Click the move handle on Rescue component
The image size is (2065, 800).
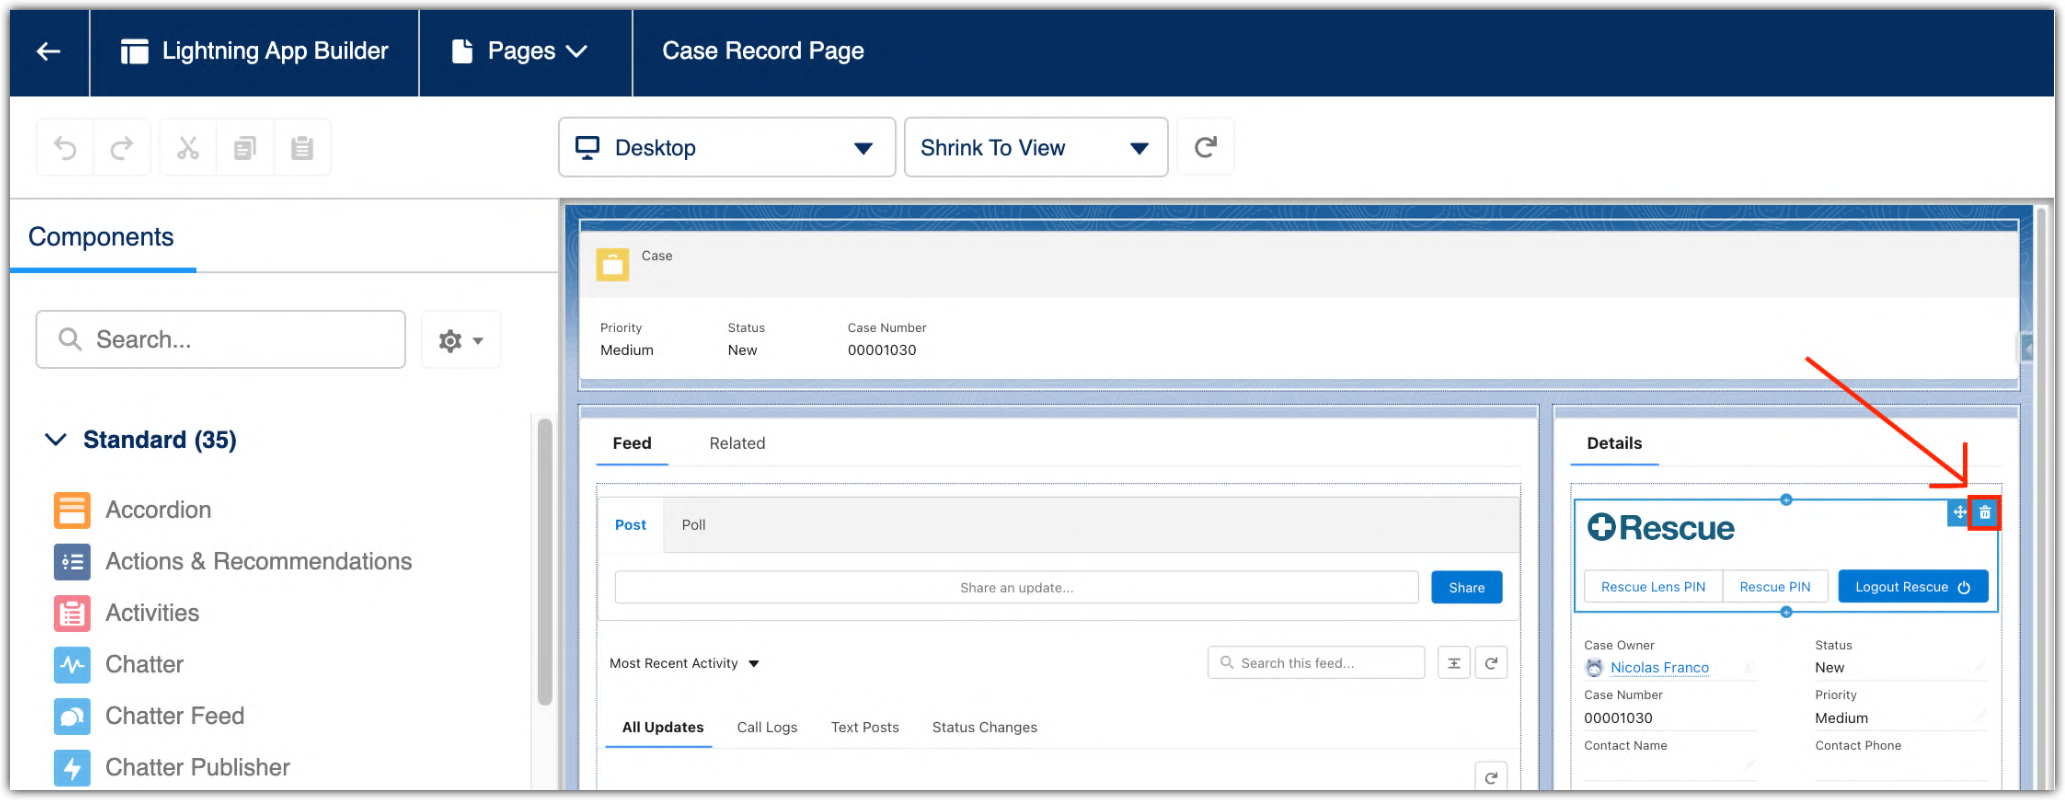tap(1959, 513)
